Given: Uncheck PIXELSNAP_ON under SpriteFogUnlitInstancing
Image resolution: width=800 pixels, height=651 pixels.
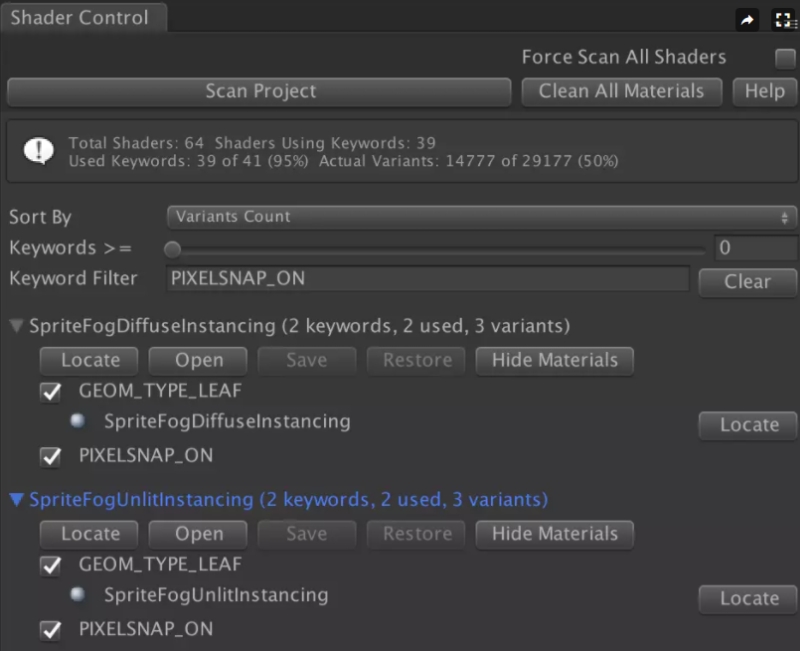Looking at the screenshot, I should (51, 630).
